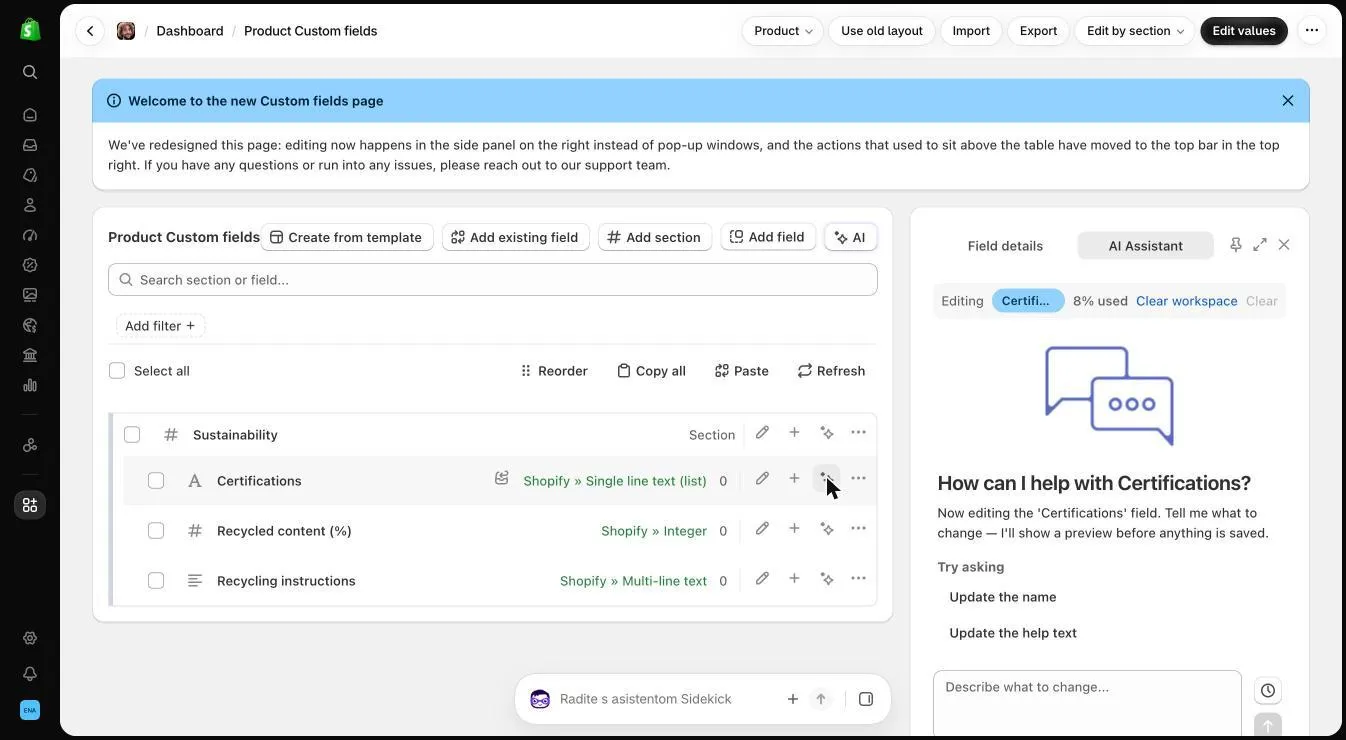The width and height of the screenshot is (1346, 740).
Task: Select the Update the help text suggestion
Action: [1013, 633]
